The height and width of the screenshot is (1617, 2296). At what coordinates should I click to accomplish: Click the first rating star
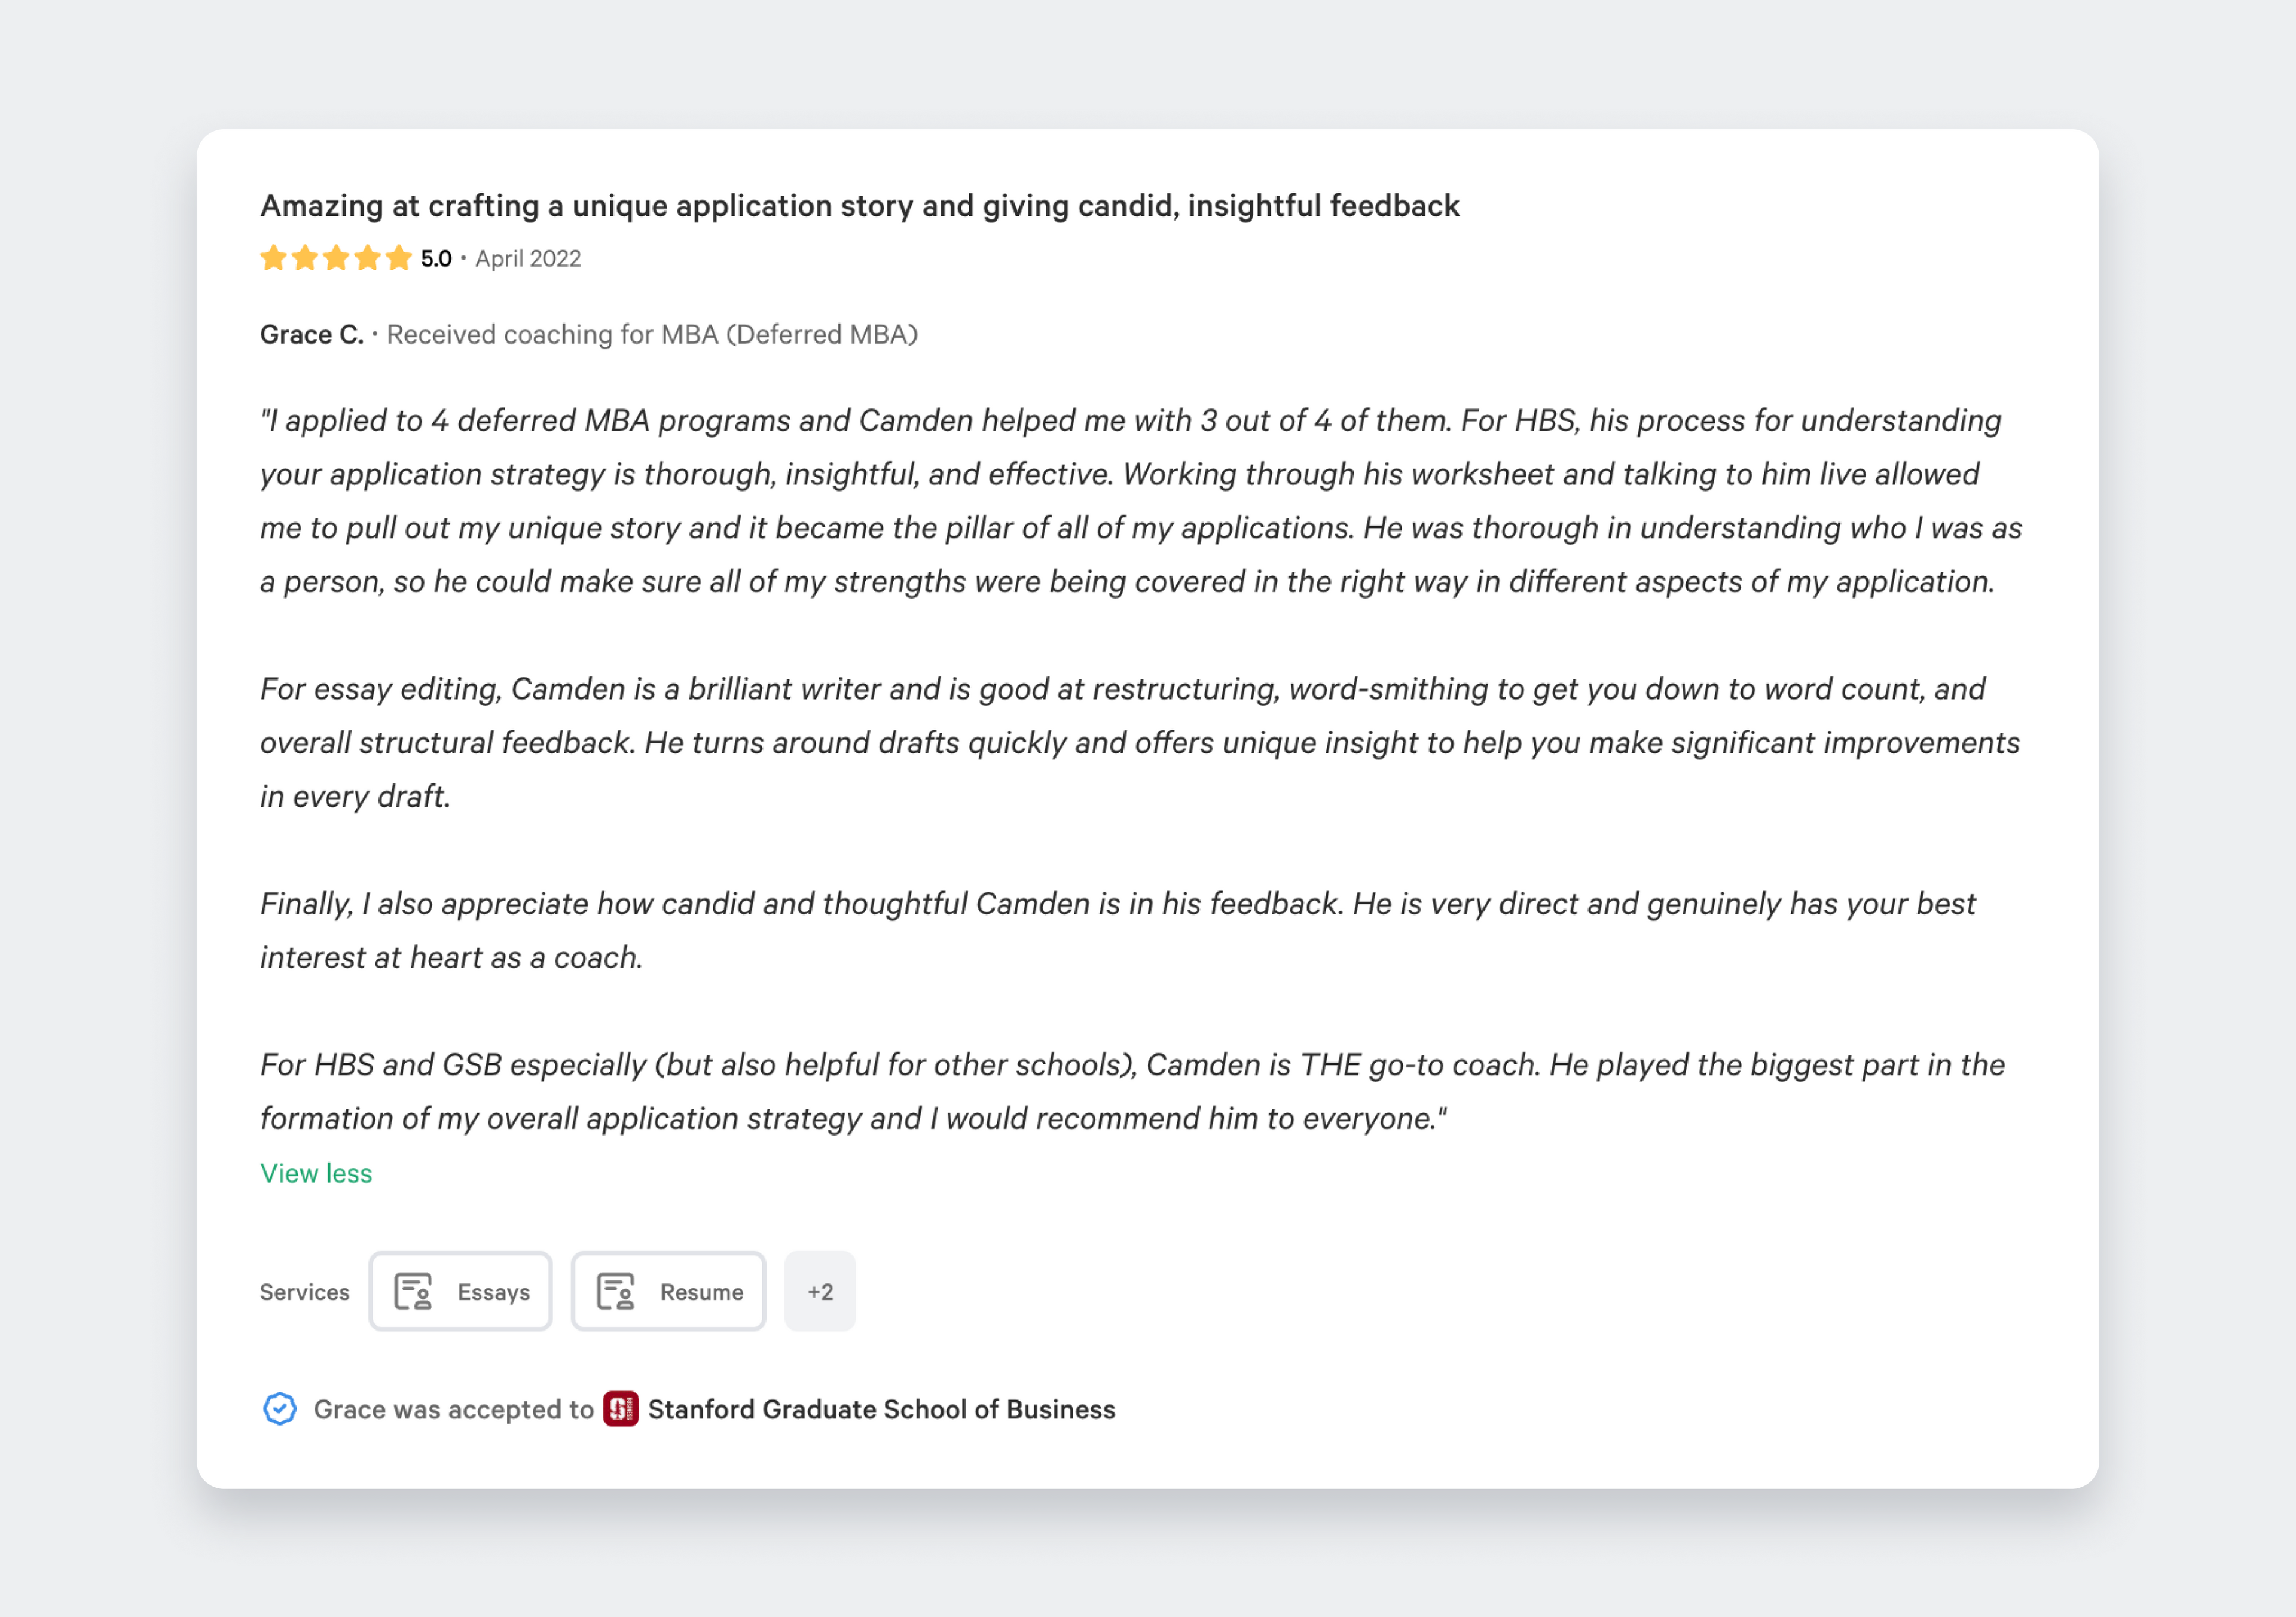pos(273,258)
